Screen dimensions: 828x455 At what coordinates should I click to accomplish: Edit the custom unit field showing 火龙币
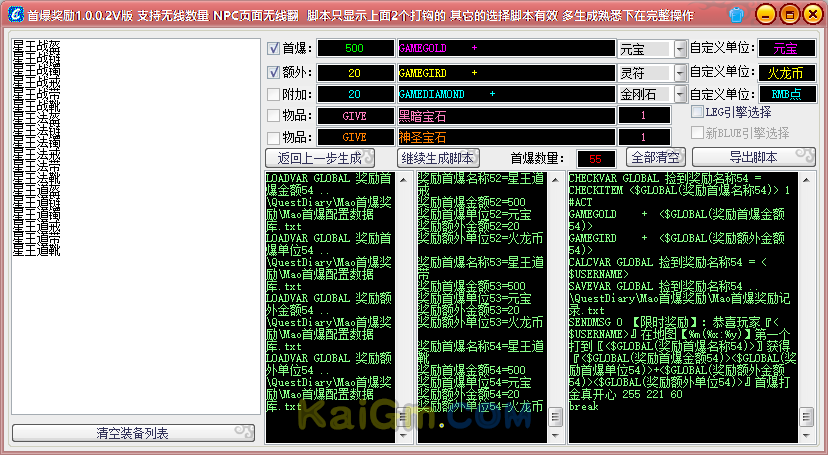(785, 72)
